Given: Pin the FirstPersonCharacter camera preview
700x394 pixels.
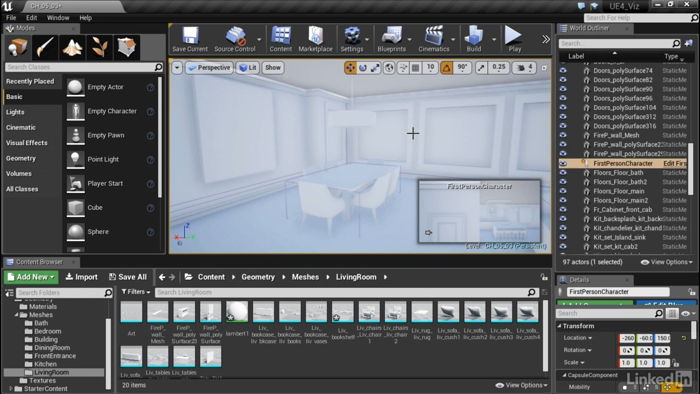Looking at the screenshot, I should [428, 232].
